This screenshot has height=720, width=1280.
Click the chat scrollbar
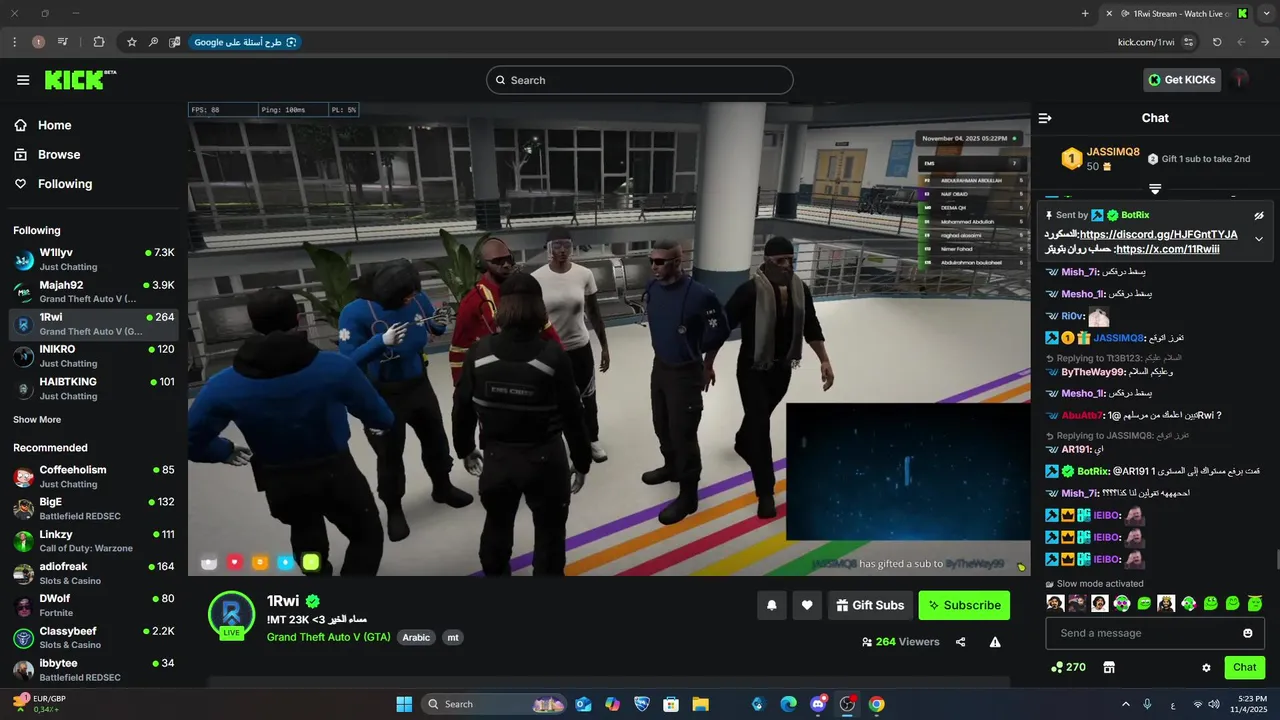[1276, 560]
